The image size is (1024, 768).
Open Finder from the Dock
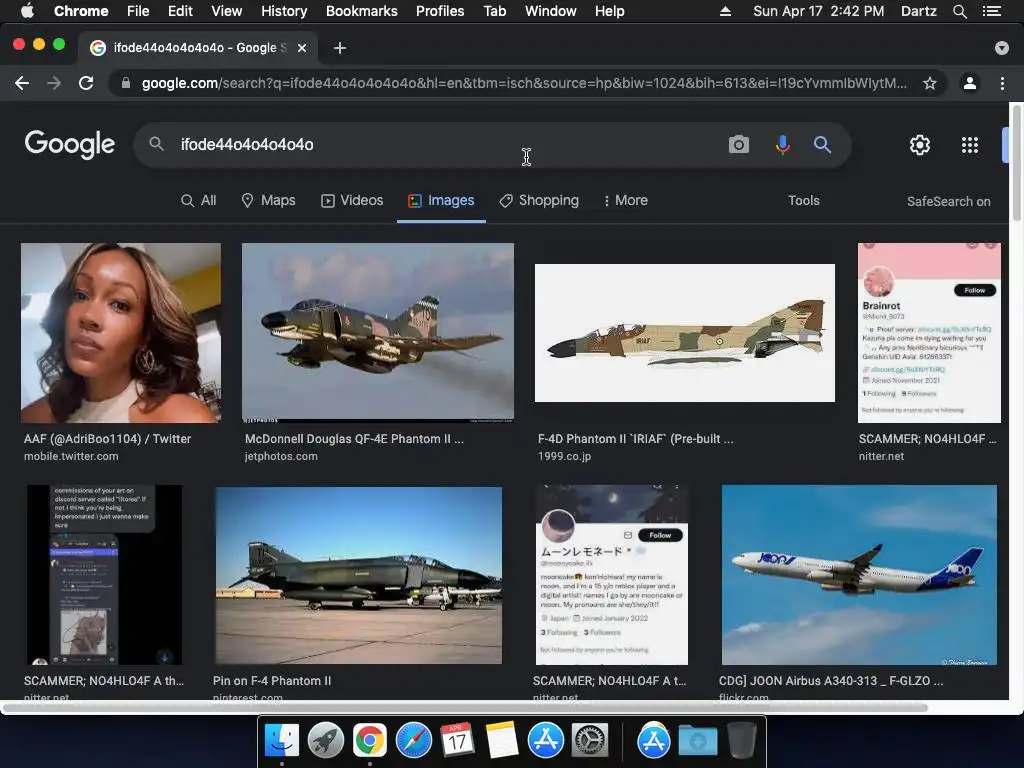282,740
